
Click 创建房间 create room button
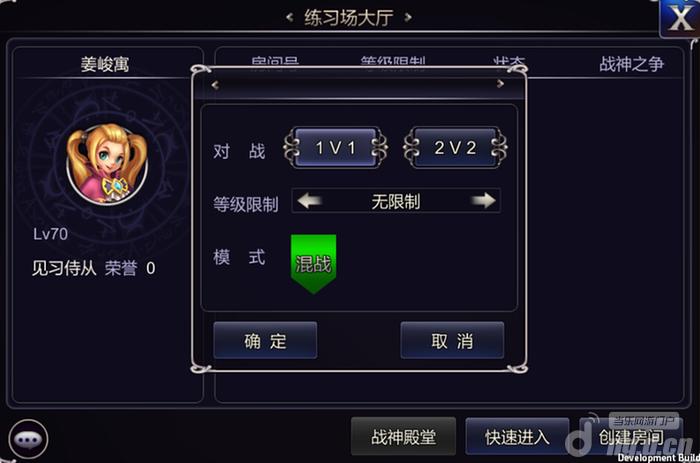tap(631, 437)
